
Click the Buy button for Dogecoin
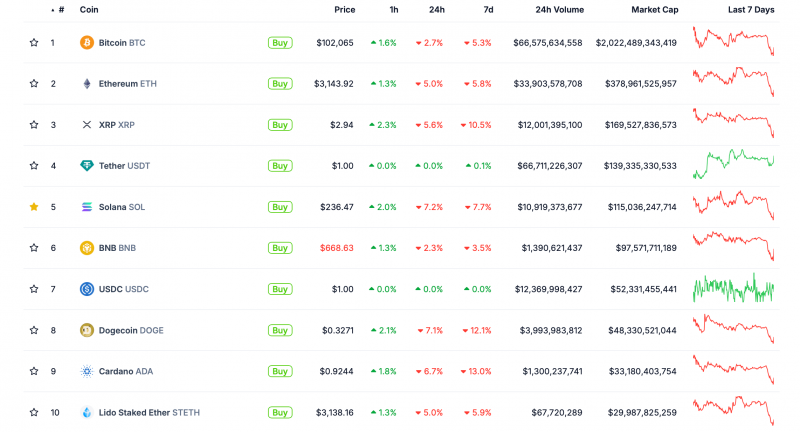tap(280, 330)
